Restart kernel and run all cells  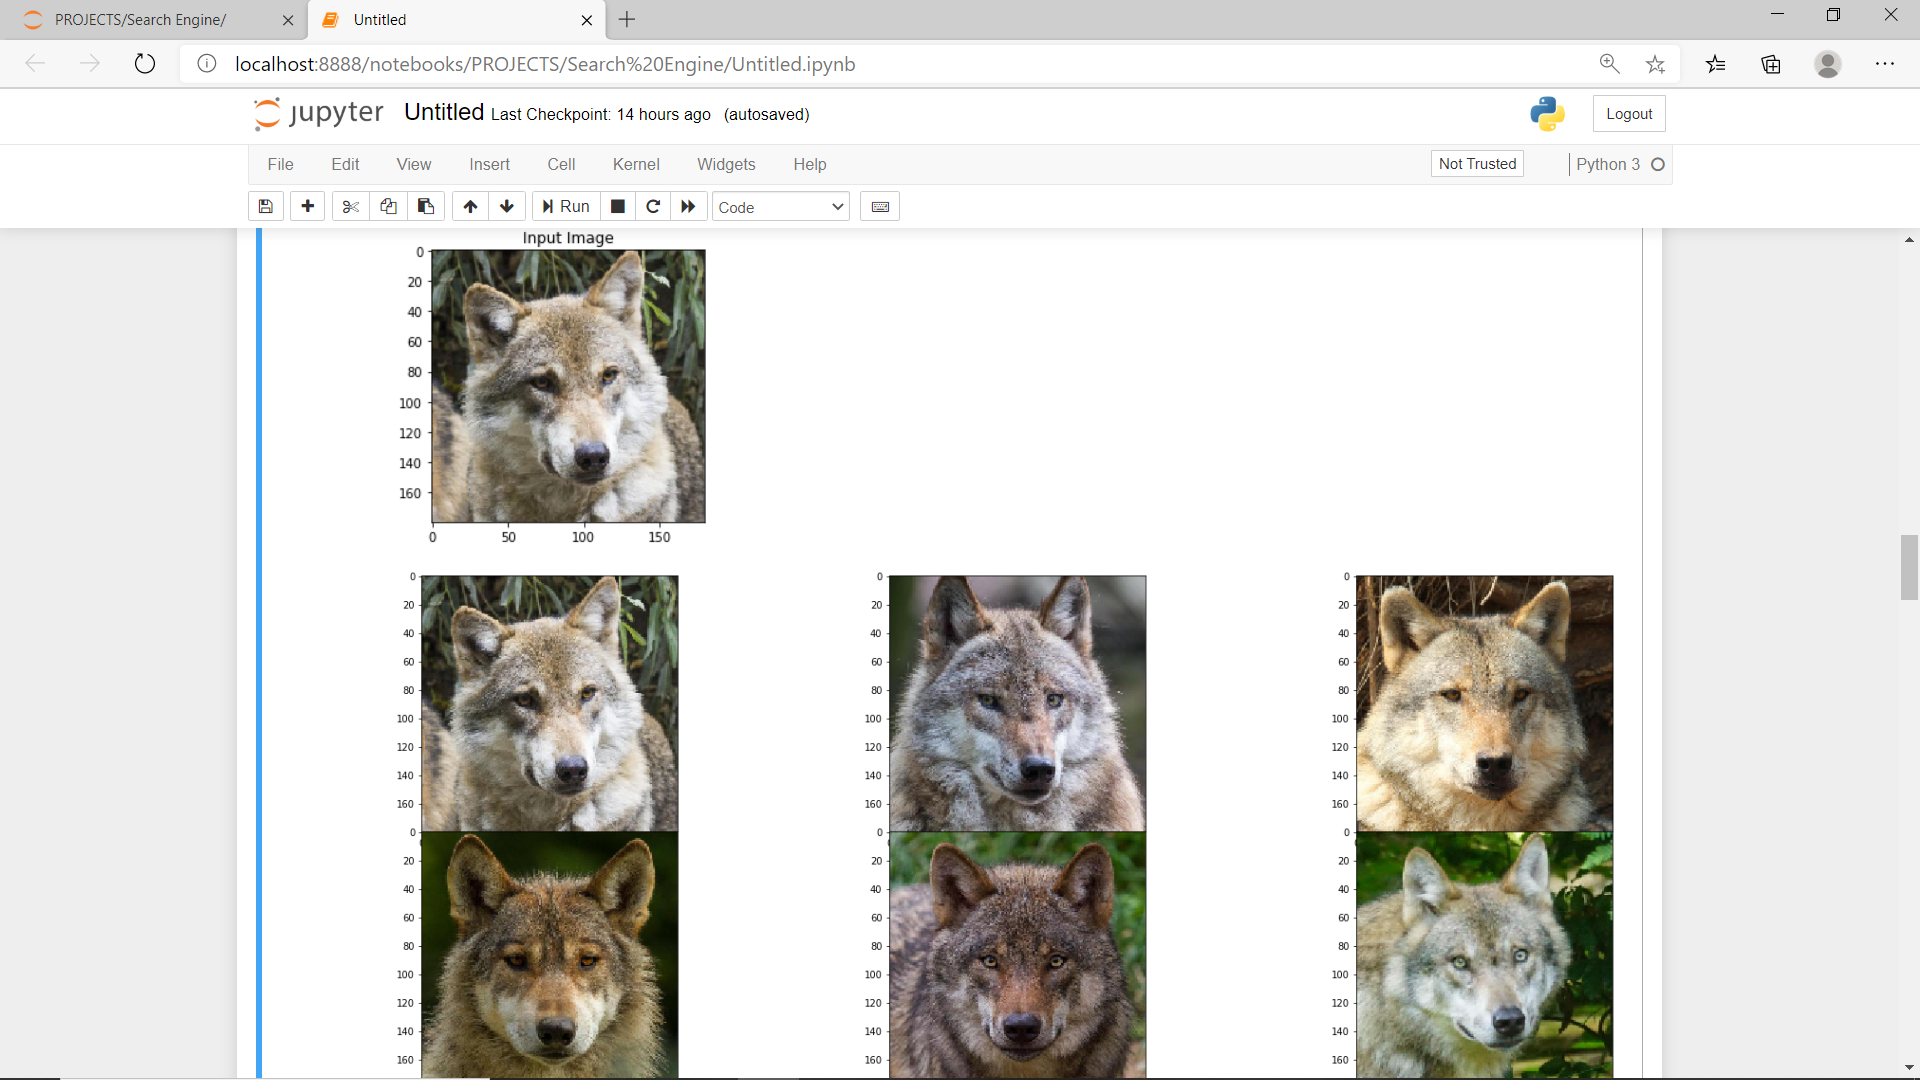pyautogui.click(x=688, y=206)
